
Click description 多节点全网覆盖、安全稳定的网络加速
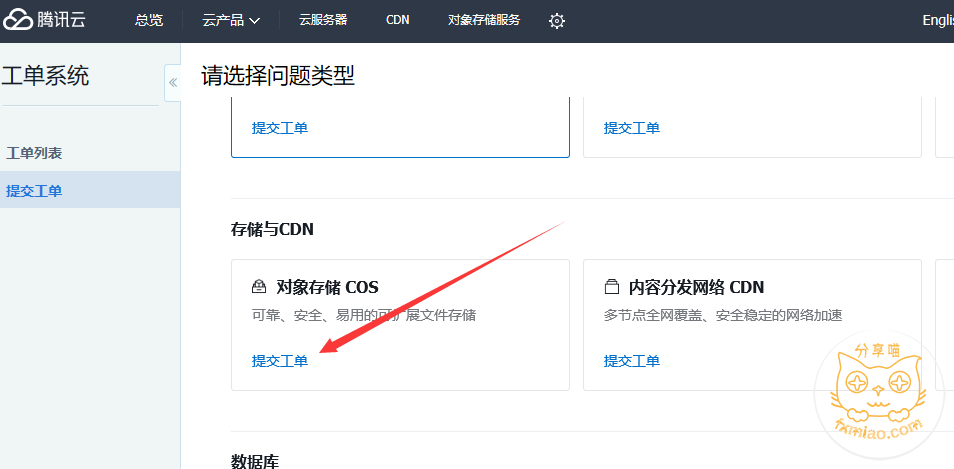[723, 315]
